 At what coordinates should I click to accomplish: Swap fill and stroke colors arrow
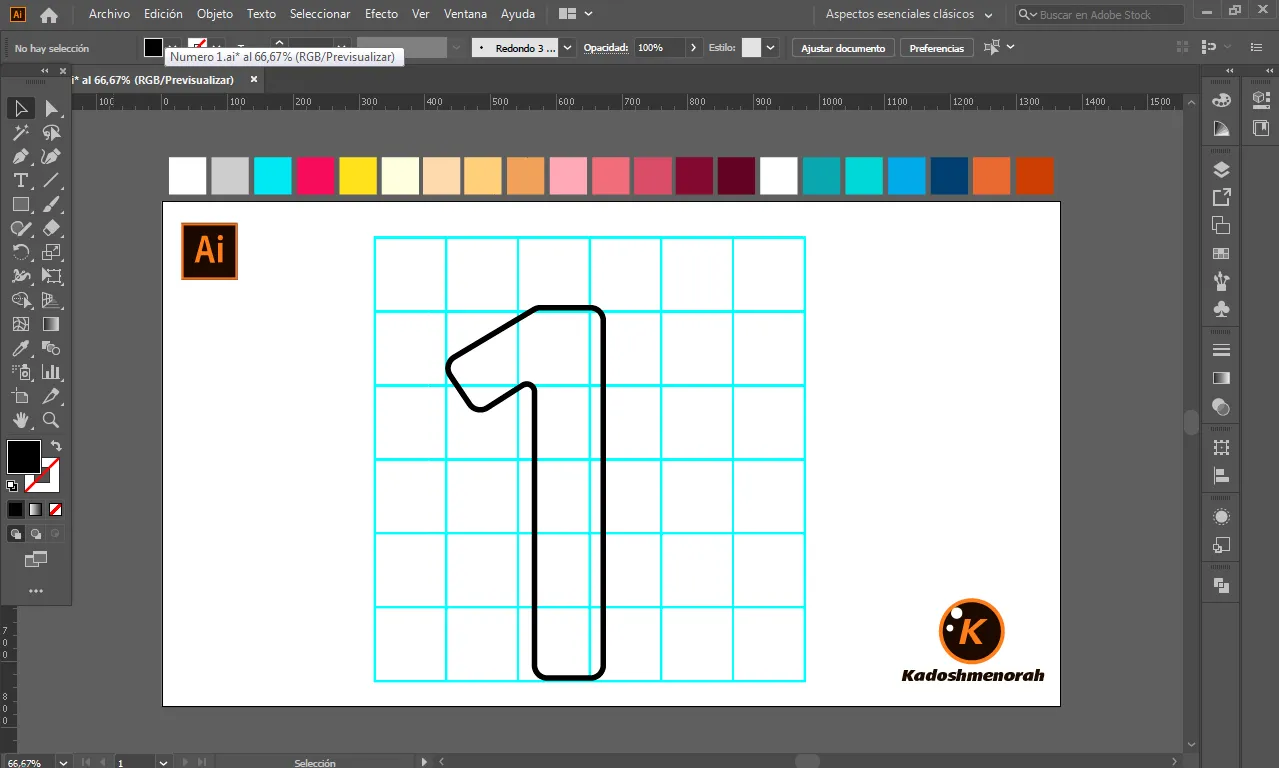pos(56,446)
